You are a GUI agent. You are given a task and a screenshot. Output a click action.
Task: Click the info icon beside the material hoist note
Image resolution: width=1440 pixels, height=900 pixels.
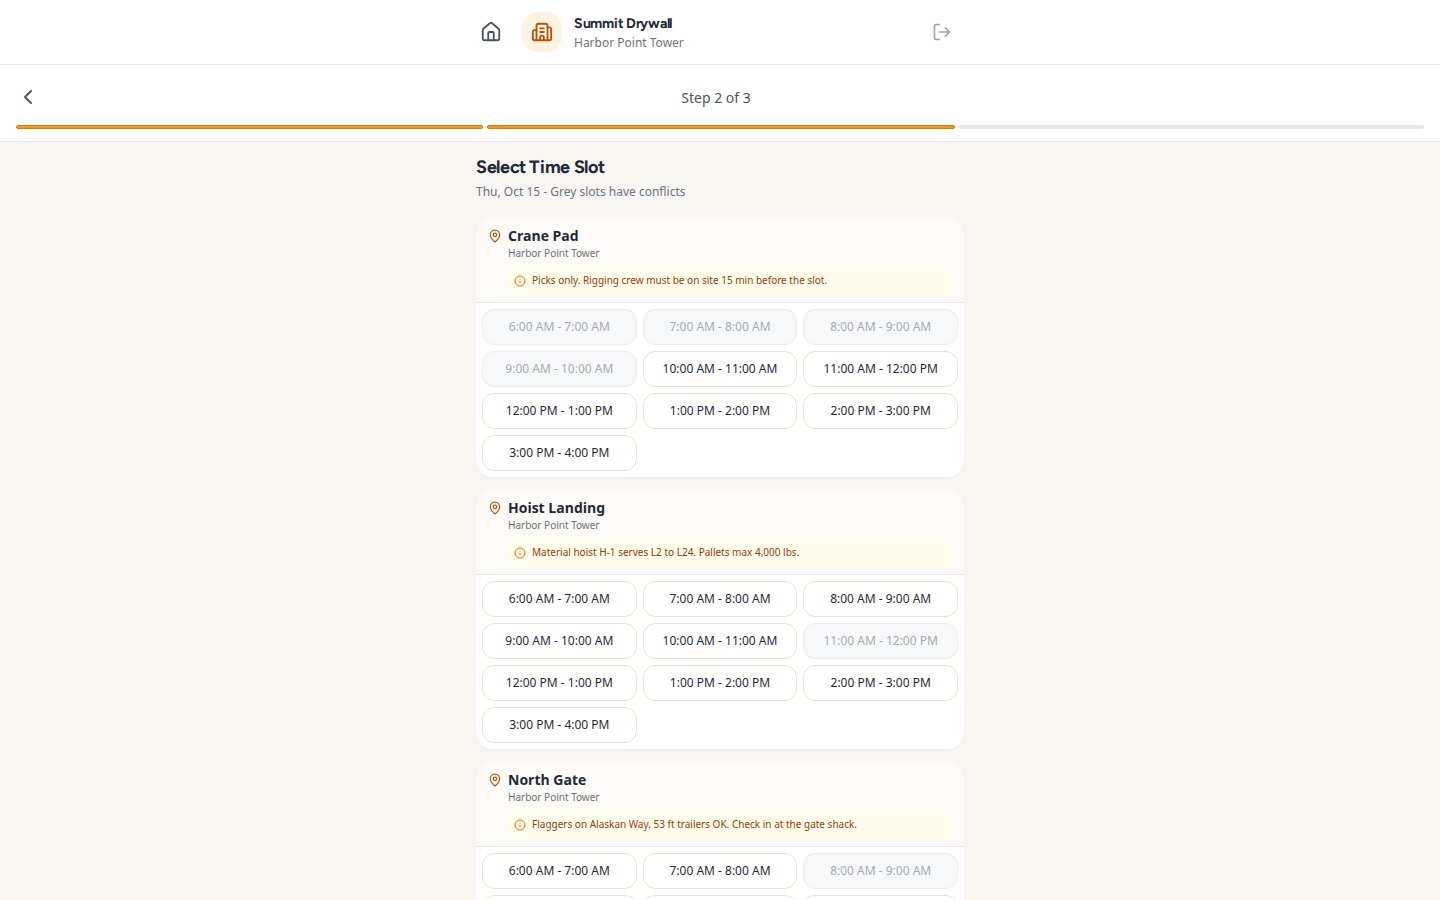[x=519, y=553]
